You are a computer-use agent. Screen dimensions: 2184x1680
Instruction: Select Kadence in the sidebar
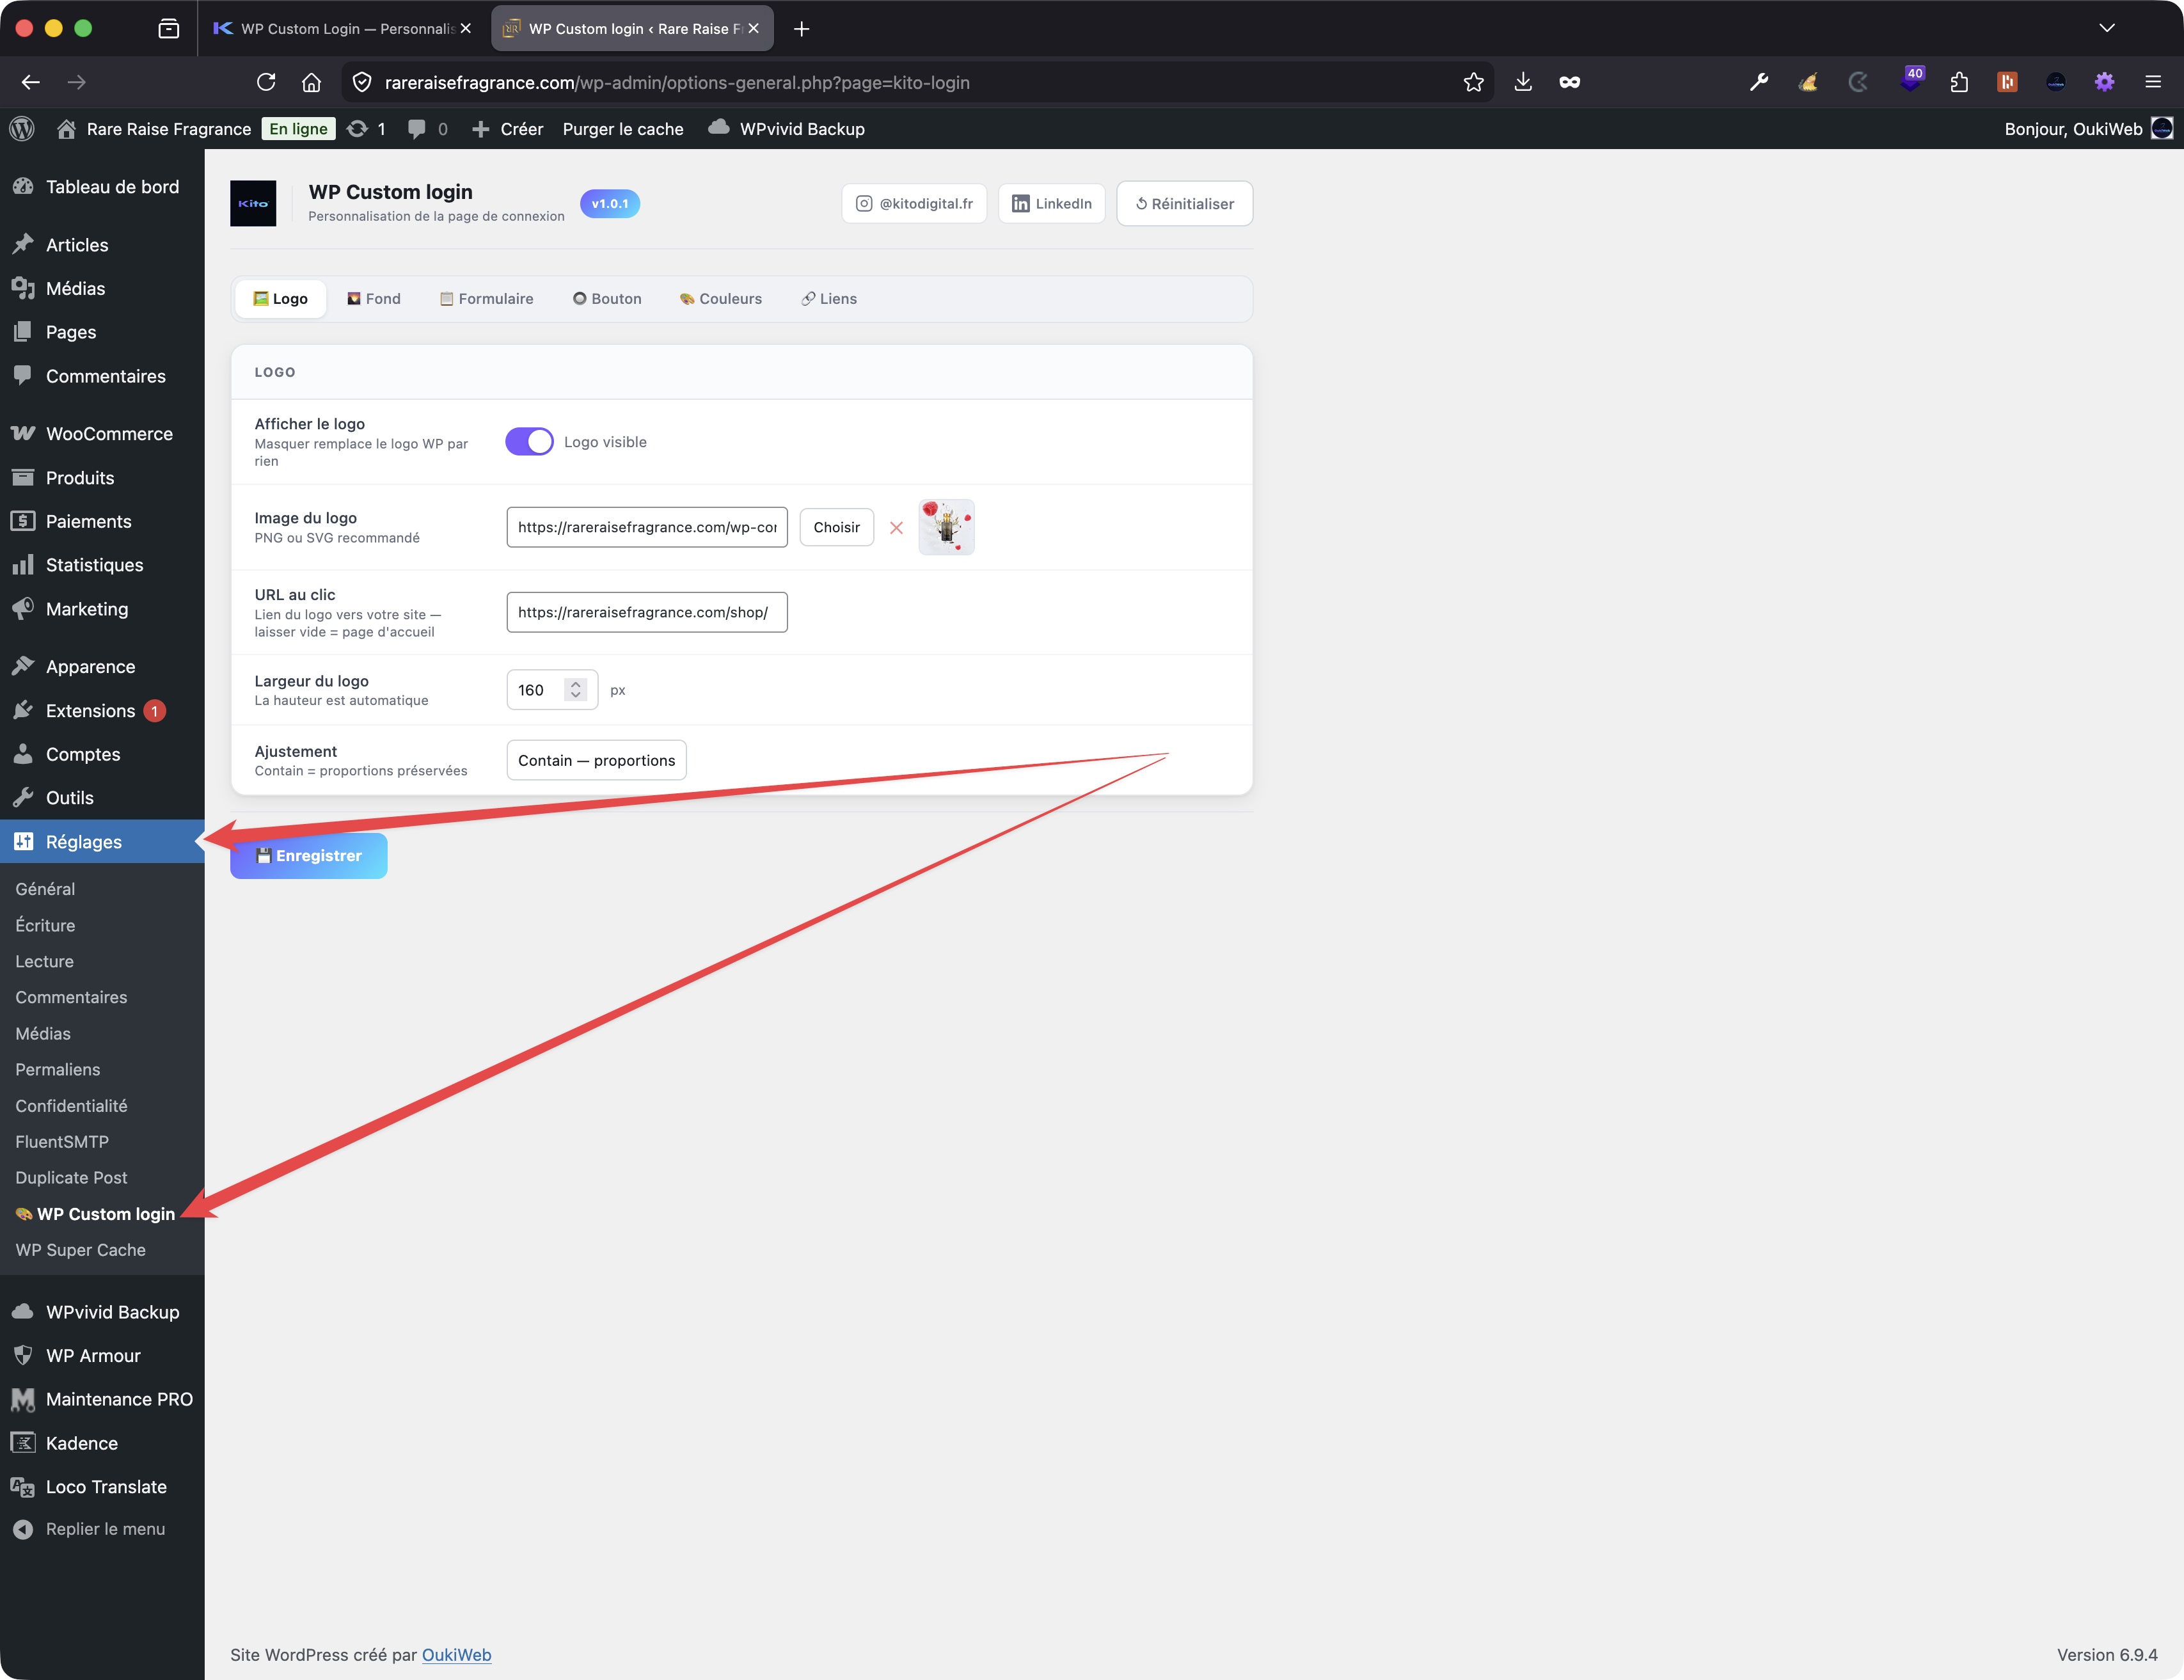point(80,1442)
